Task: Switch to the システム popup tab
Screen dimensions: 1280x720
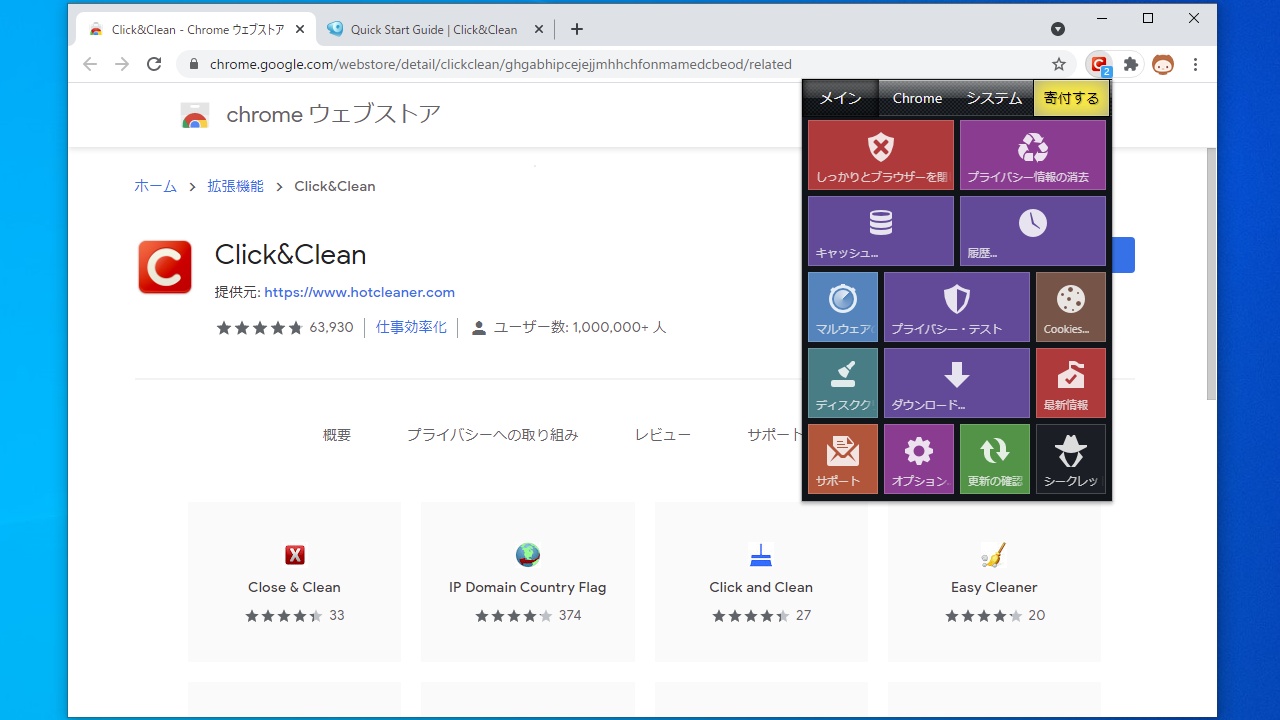Action: 994,98
